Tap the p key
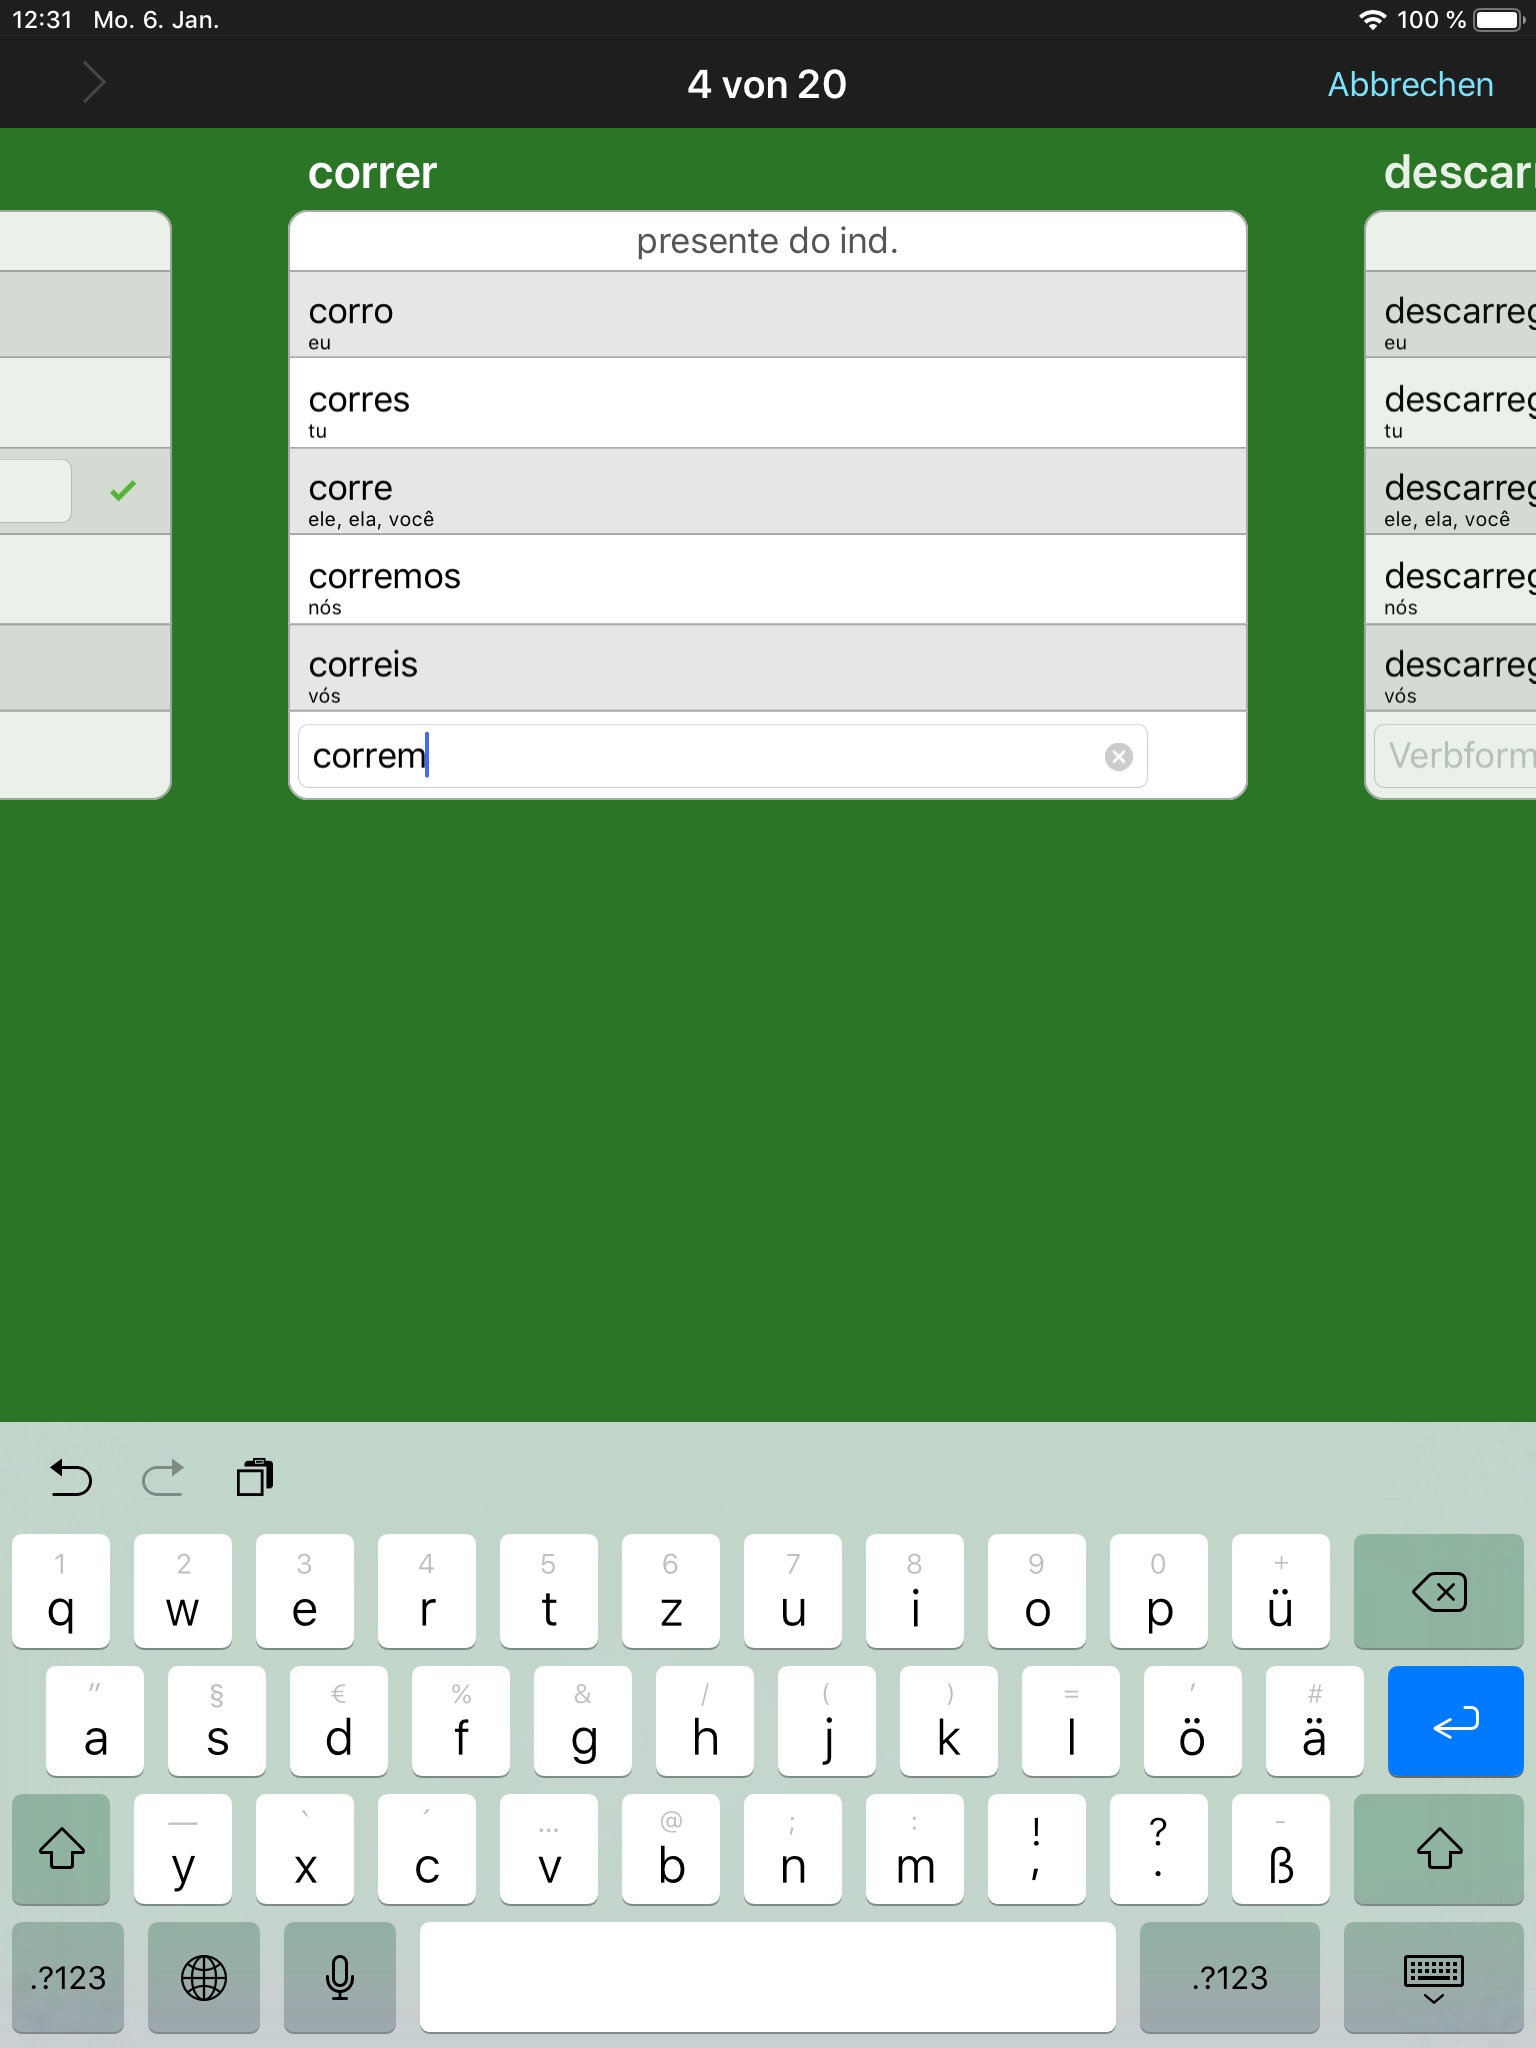 point(1159,1591)
